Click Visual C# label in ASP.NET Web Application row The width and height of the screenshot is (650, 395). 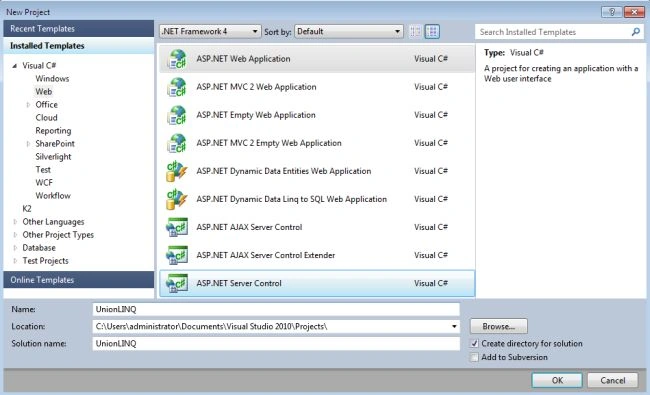point(431,59)
